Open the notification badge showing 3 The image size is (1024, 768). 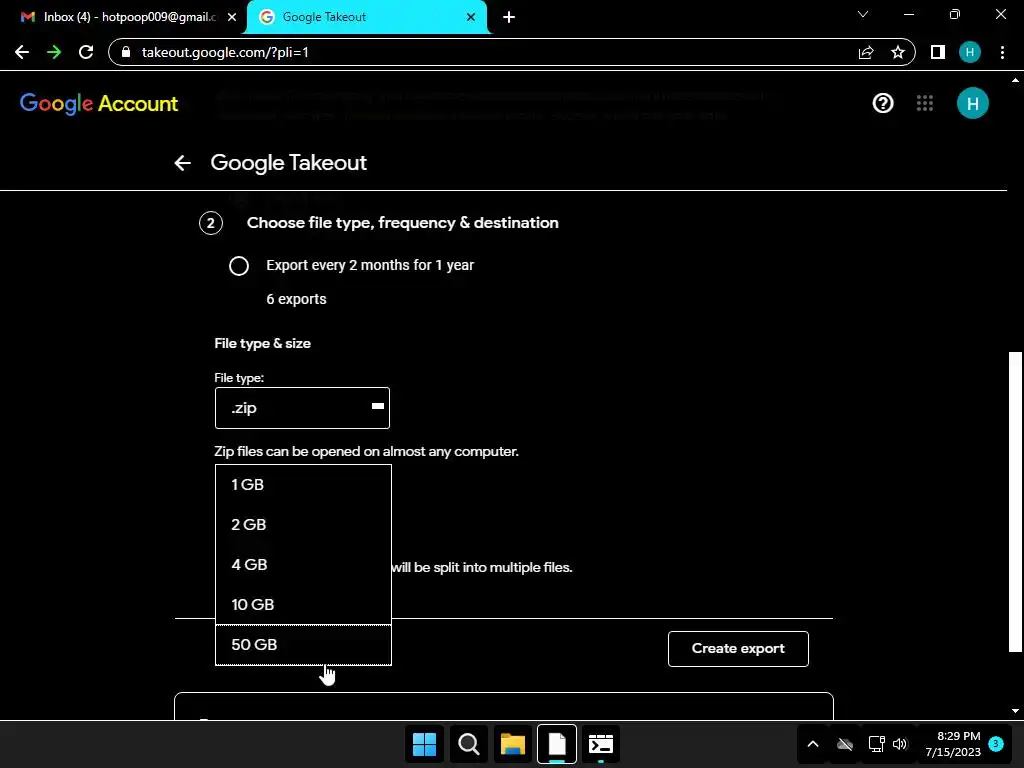click(x=996, y=744)
